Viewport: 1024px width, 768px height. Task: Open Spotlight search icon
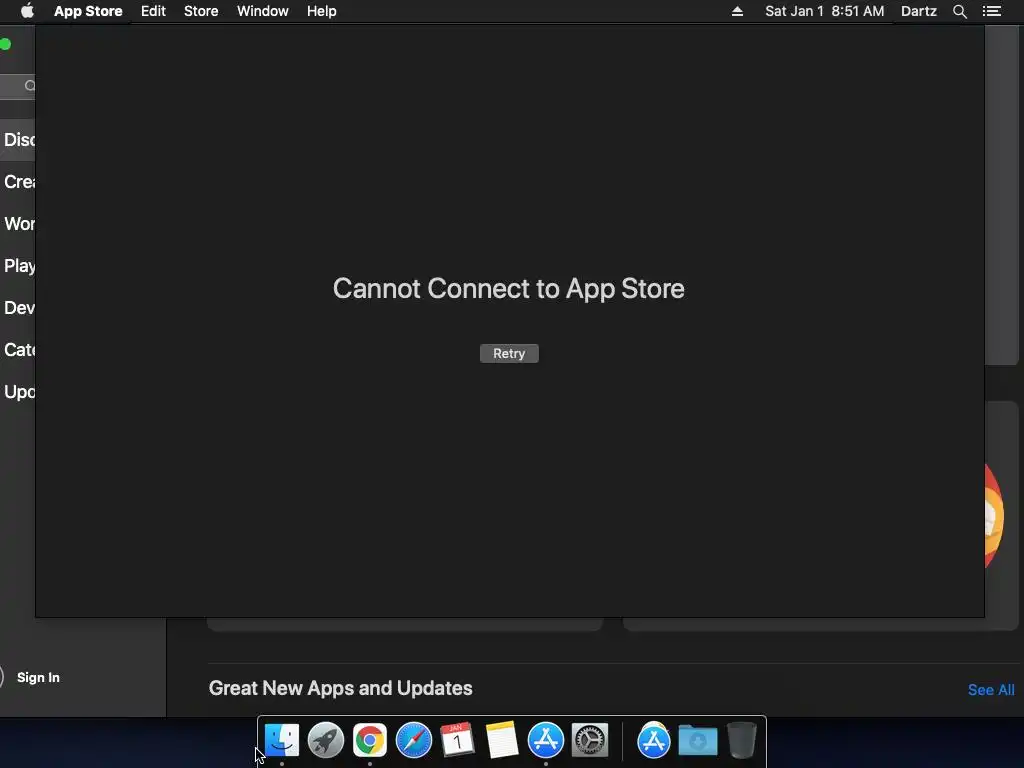point(960,11)
